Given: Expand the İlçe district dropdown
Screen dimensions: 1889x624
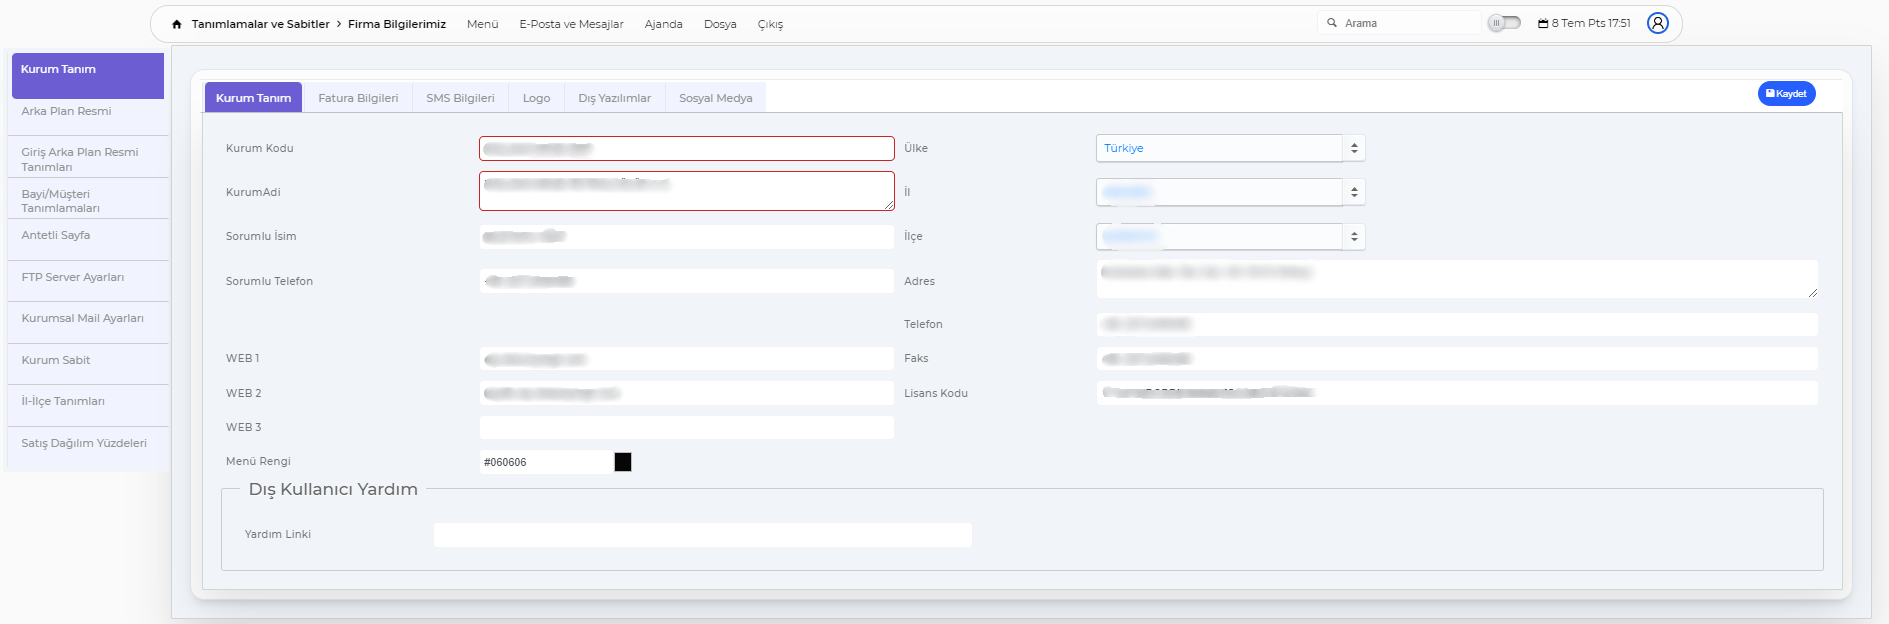Looking at the screenshot, I should (1229, 237).
